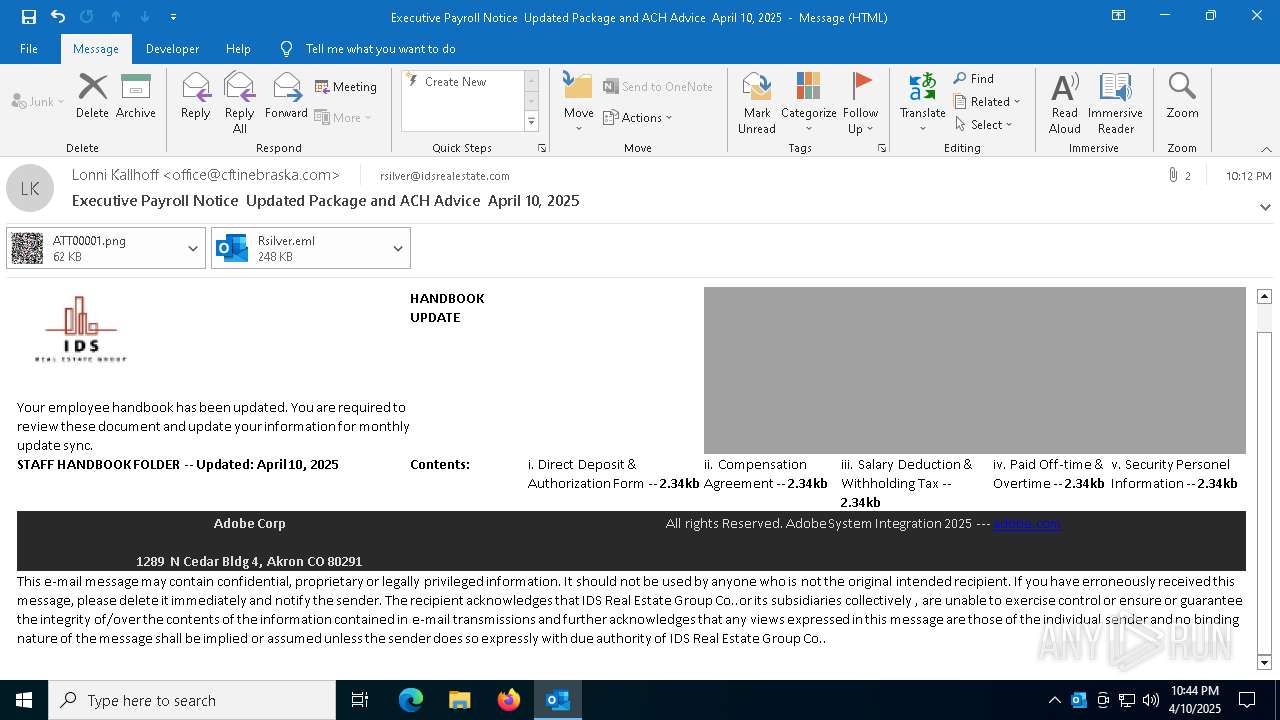1280x720 pixels.
Task: Start Read Aloud
Action: (1065, 102)
